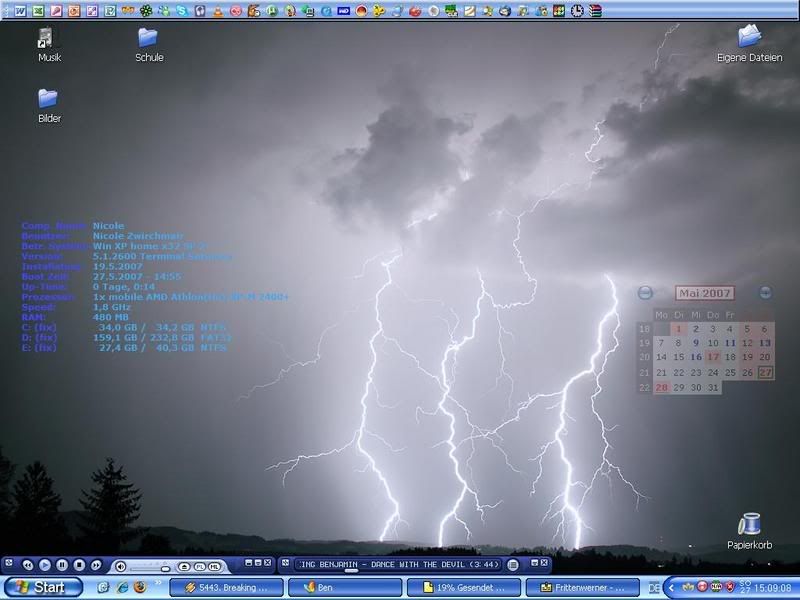This screenshot has width=800, height=600.
Task: Launch VLC media player cone icon
Action: pyautogui.click(x=217, y=11)
